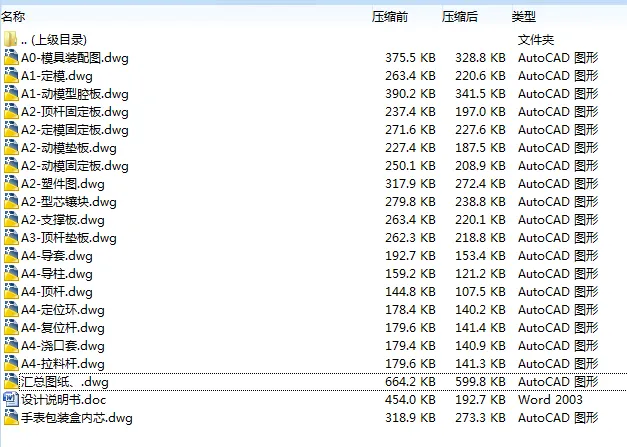Click the 144.8 KB original size value

click(x=410, y=292)
